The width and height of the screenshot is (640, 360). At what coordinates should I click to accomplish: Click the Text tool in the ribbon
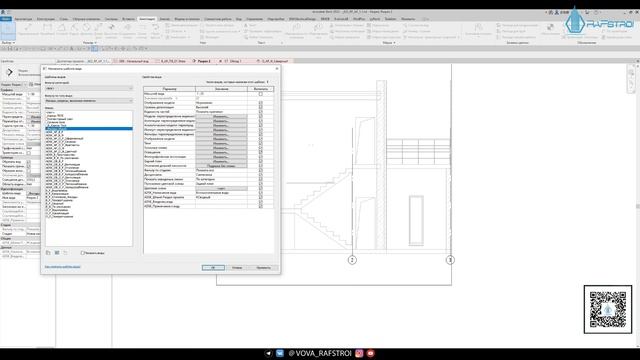250,25
